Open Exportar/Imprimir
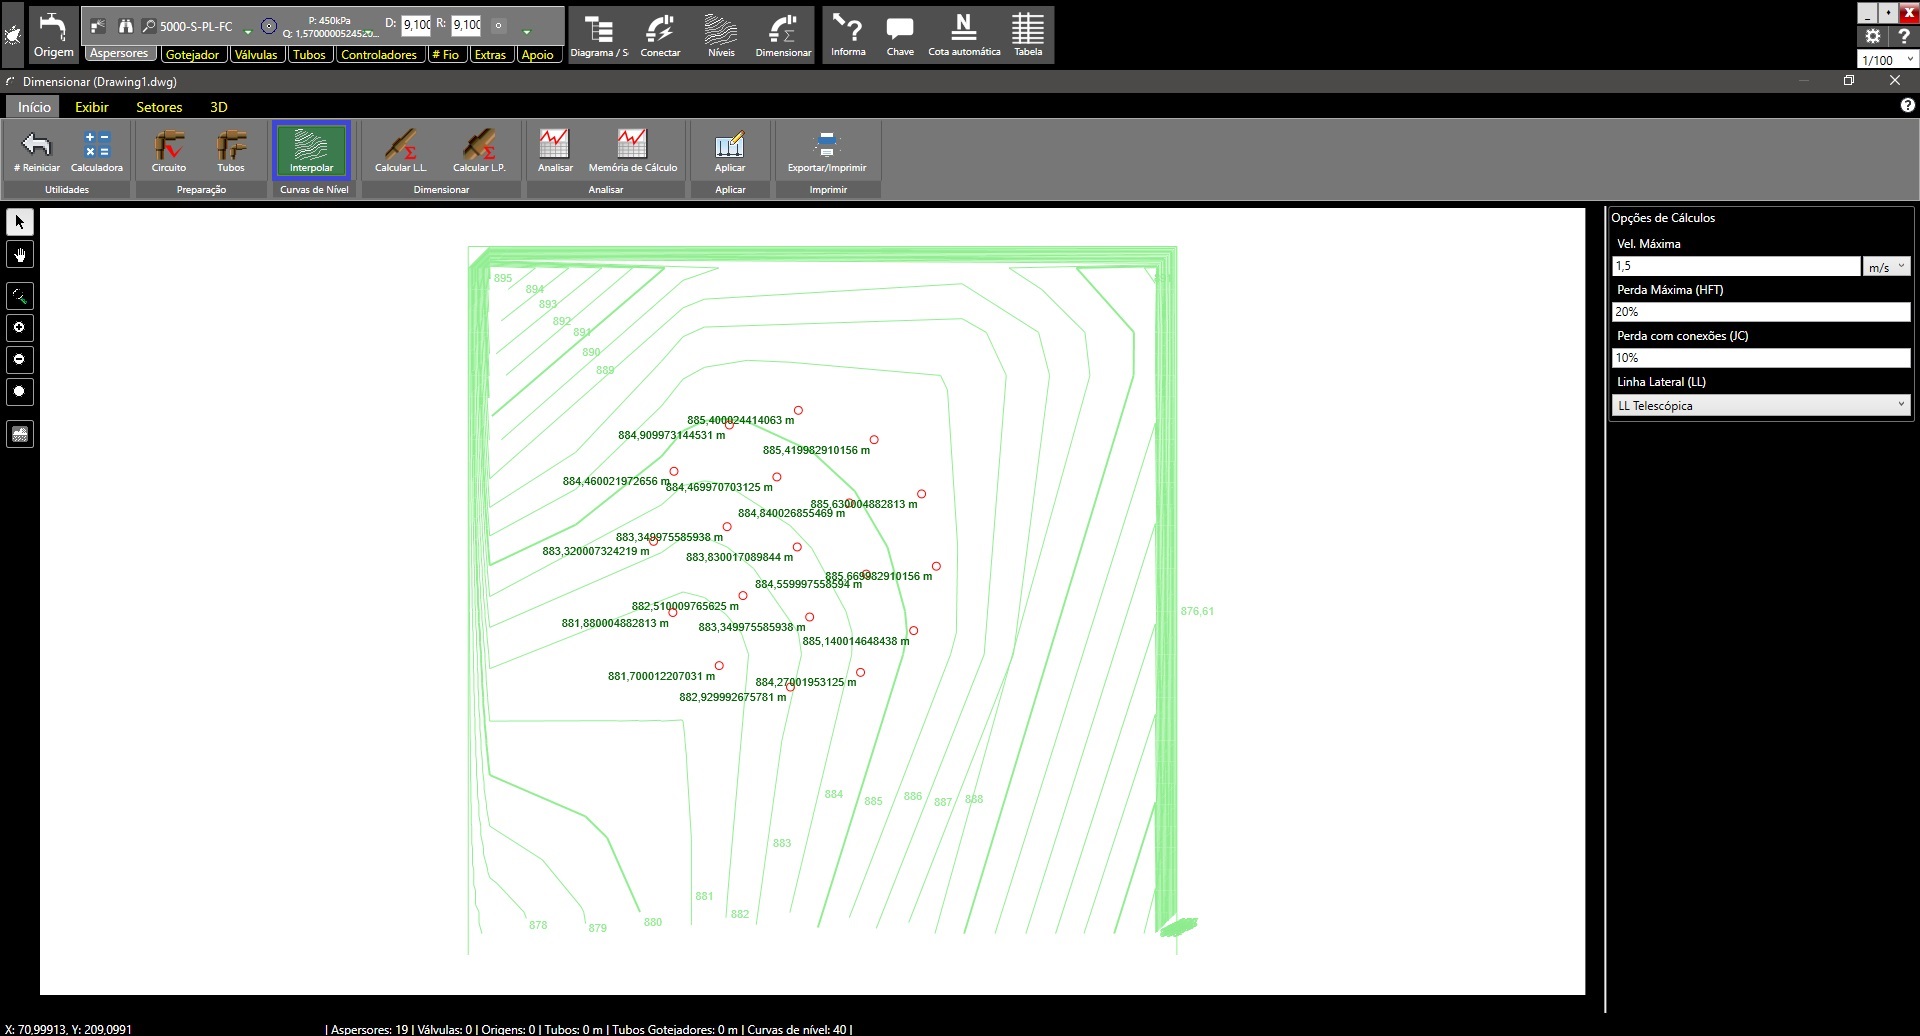 point(827,151)
